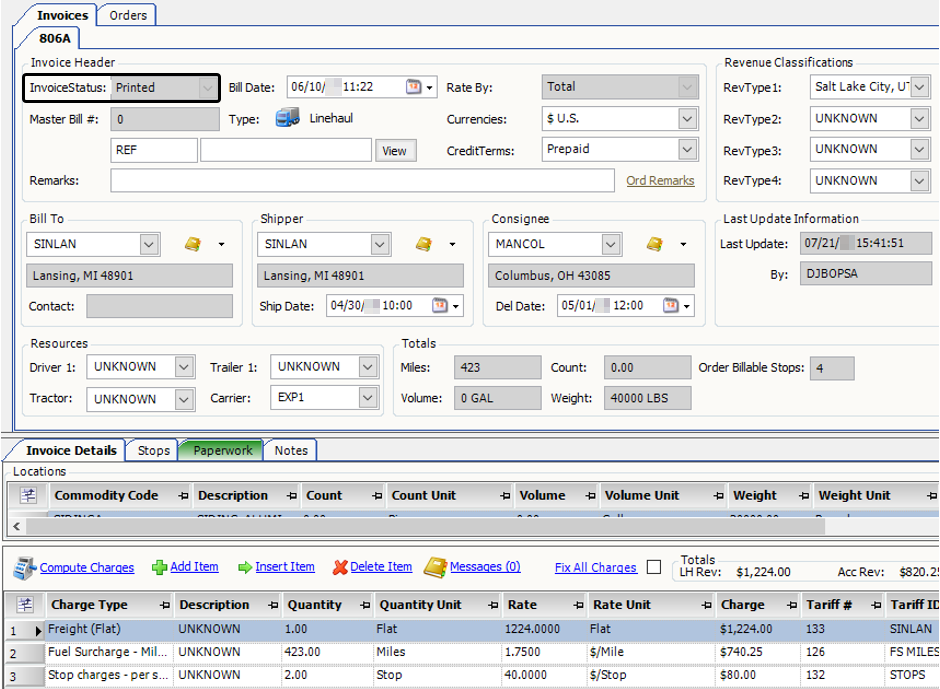The height and width of the screenshot is (689, 940).
Task: Click the red Delete Item X icon
Action: 340,567
